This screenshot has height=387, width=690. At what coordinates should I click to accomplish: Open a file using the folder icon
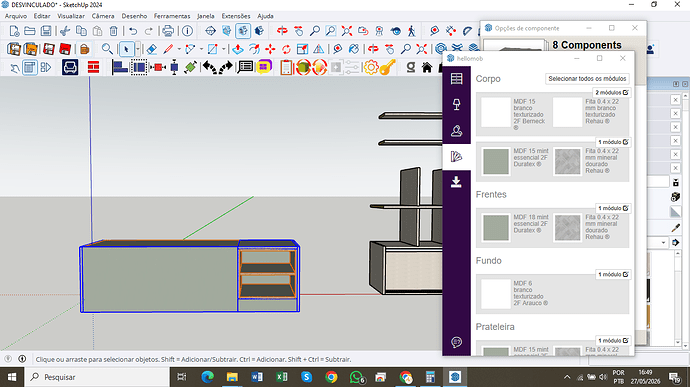point(29,31)
